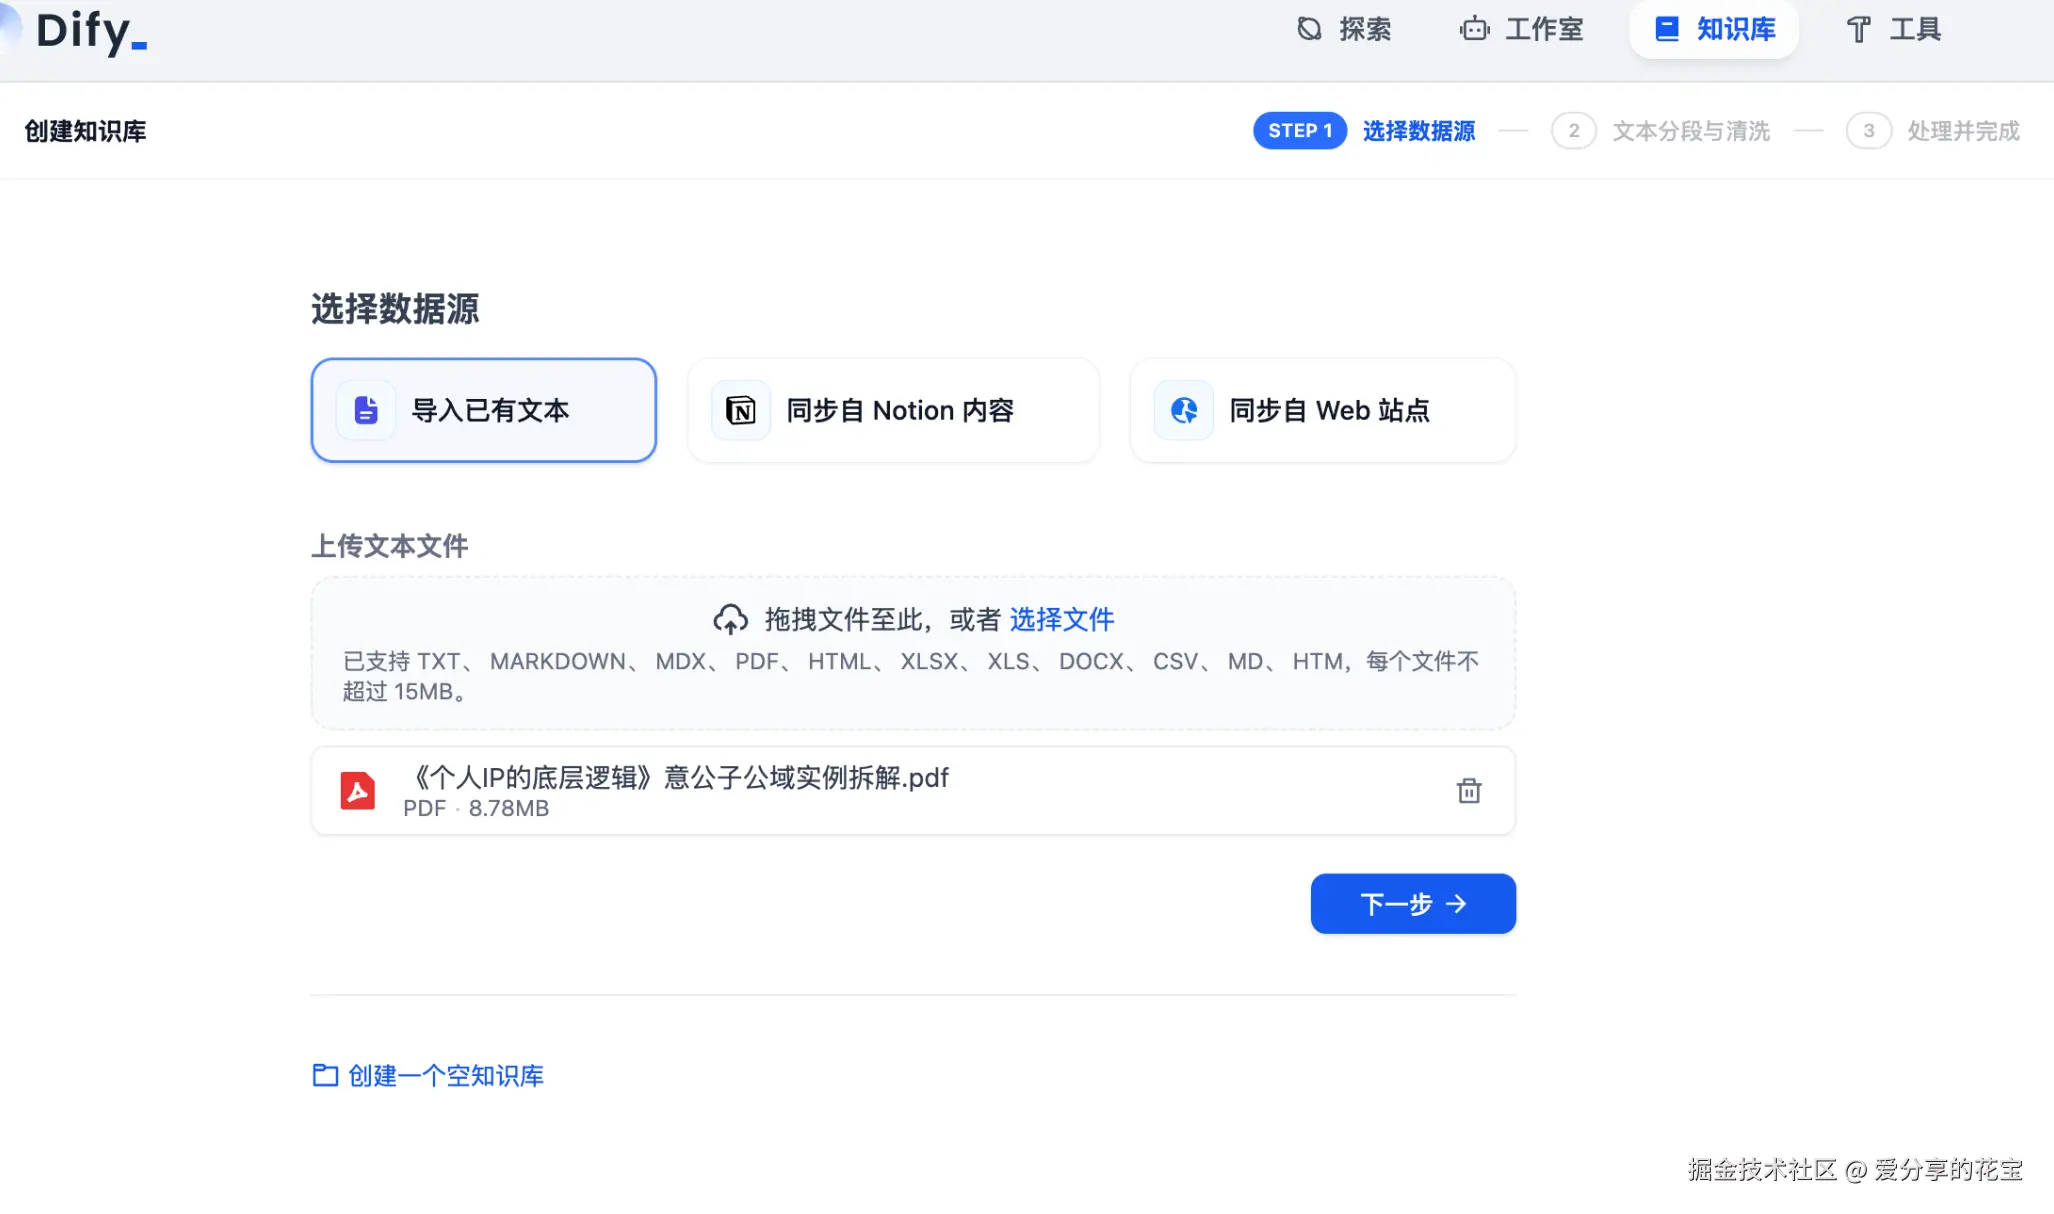Switch to the 工作室 studio tab
Viewport: 2054px width, 1214px height.
(1521, 29)
